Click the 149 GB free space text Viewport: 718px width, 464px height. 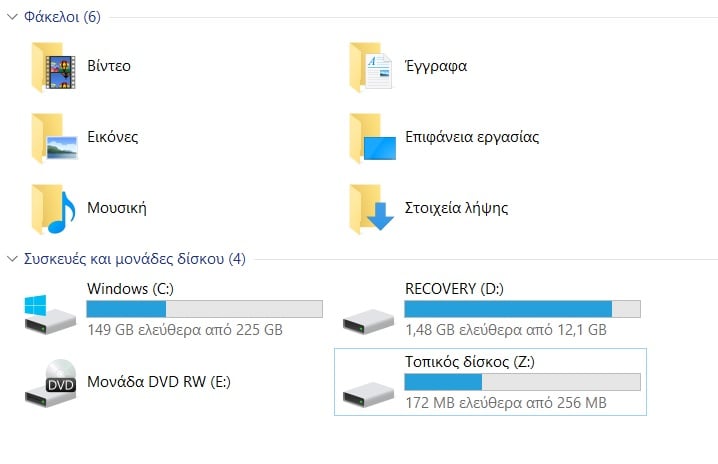tap(184, 329)
